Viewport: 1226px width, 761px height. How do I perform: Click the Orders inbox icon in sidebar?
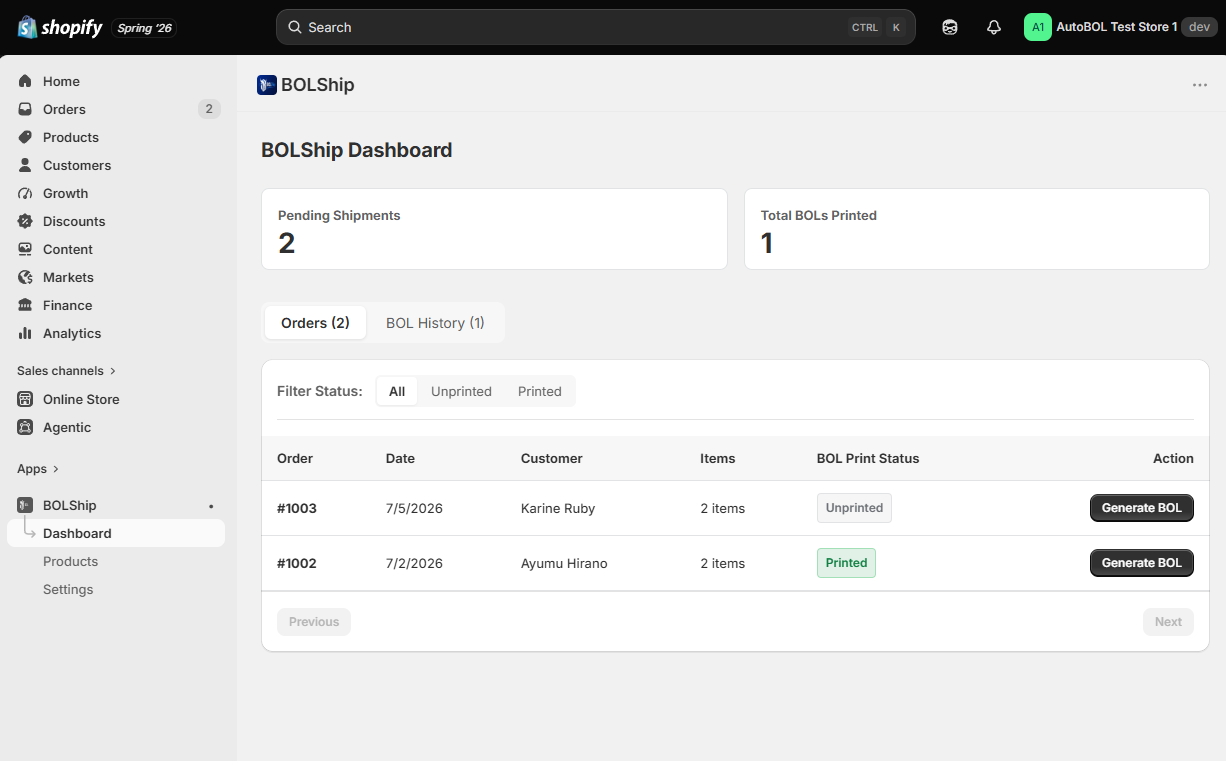pos(25,109)
